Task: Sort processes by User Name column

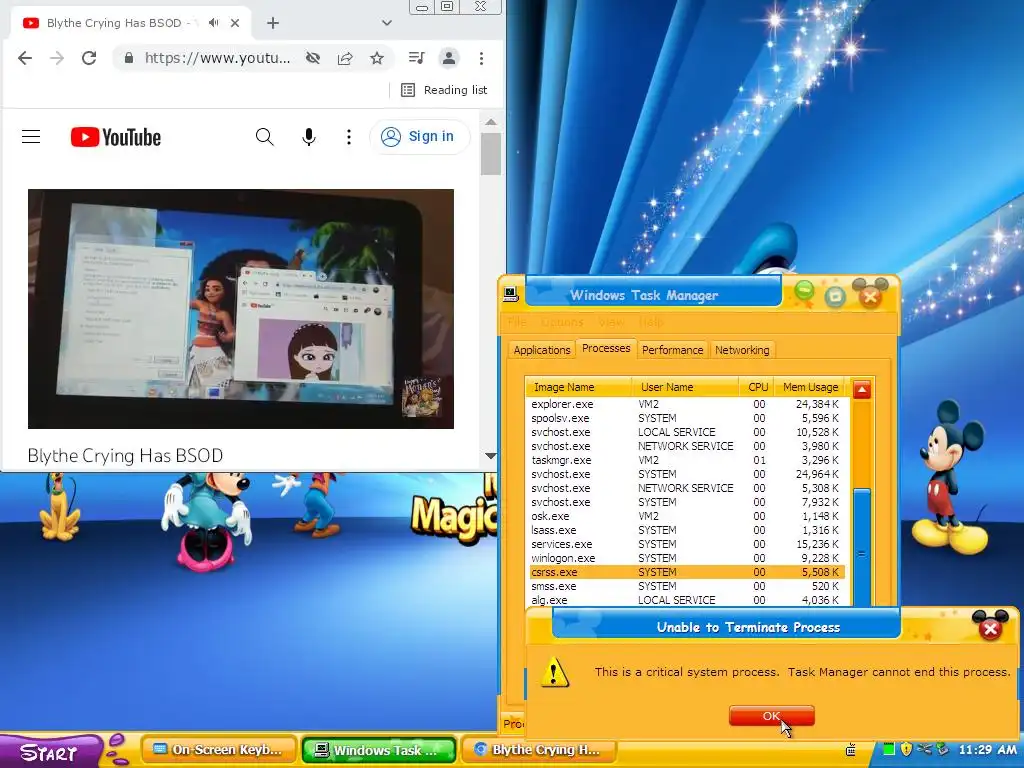Action: pyautogui.click(x=685, y=387)
